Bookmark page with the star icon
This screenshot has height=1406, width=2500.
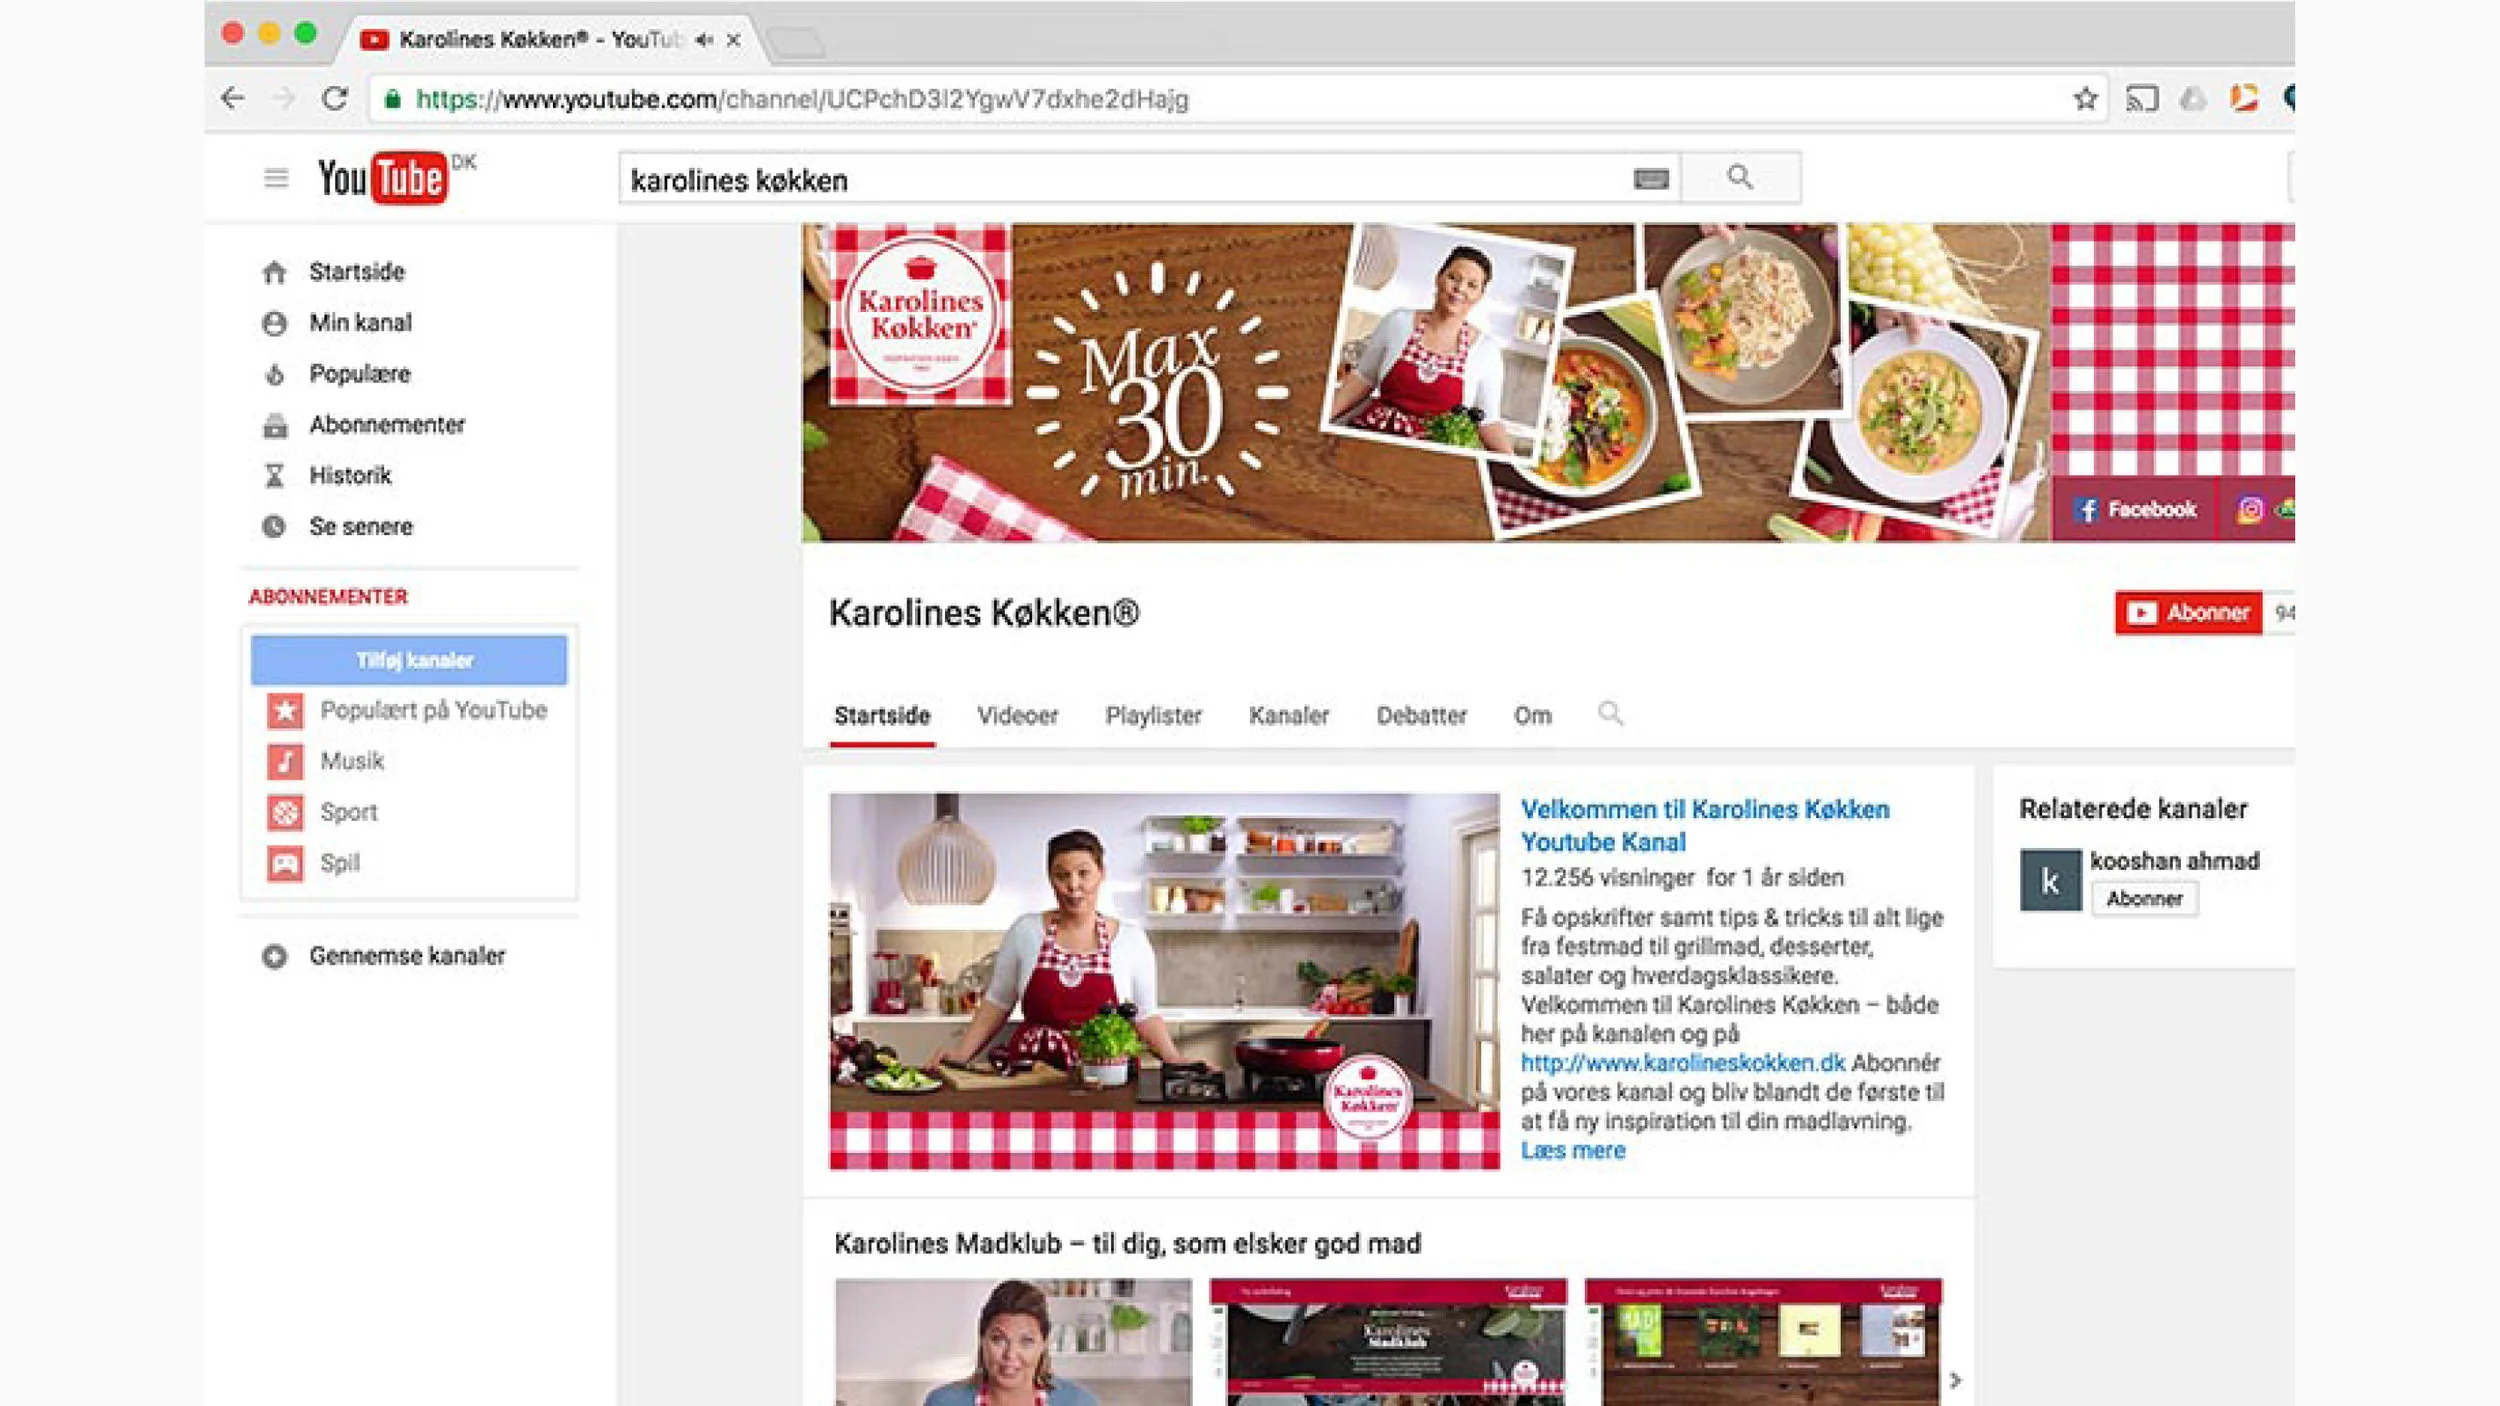[x=2085, y=98]
